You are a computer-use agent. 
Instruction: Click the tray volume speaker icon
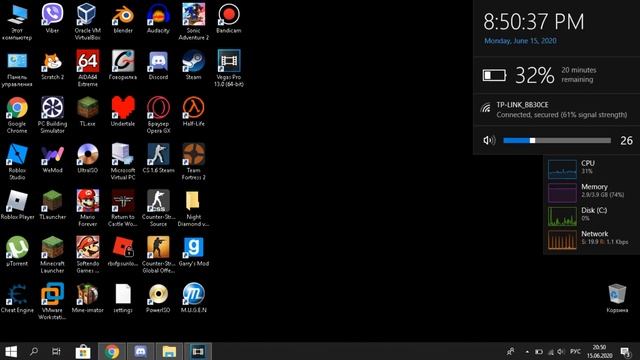point(561,351)
